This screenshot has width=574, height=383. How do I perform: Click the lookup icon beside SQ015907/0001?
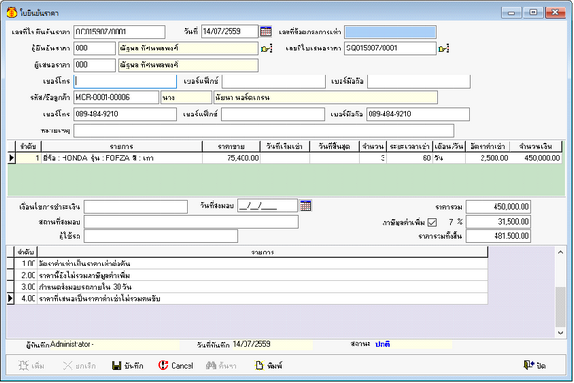tap(444, 48)
